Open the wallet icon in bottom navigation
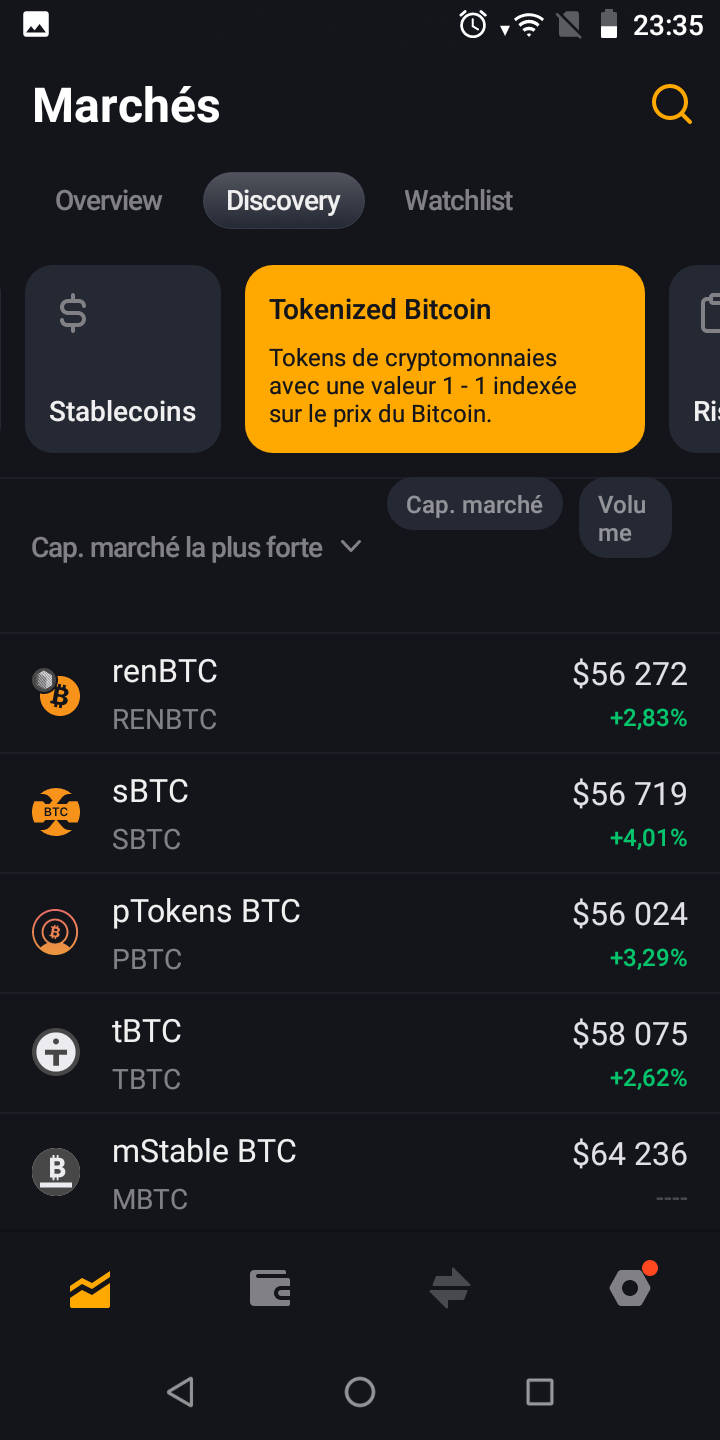The width and height of the screenshot is (720, 1440). pos(270,1289)
